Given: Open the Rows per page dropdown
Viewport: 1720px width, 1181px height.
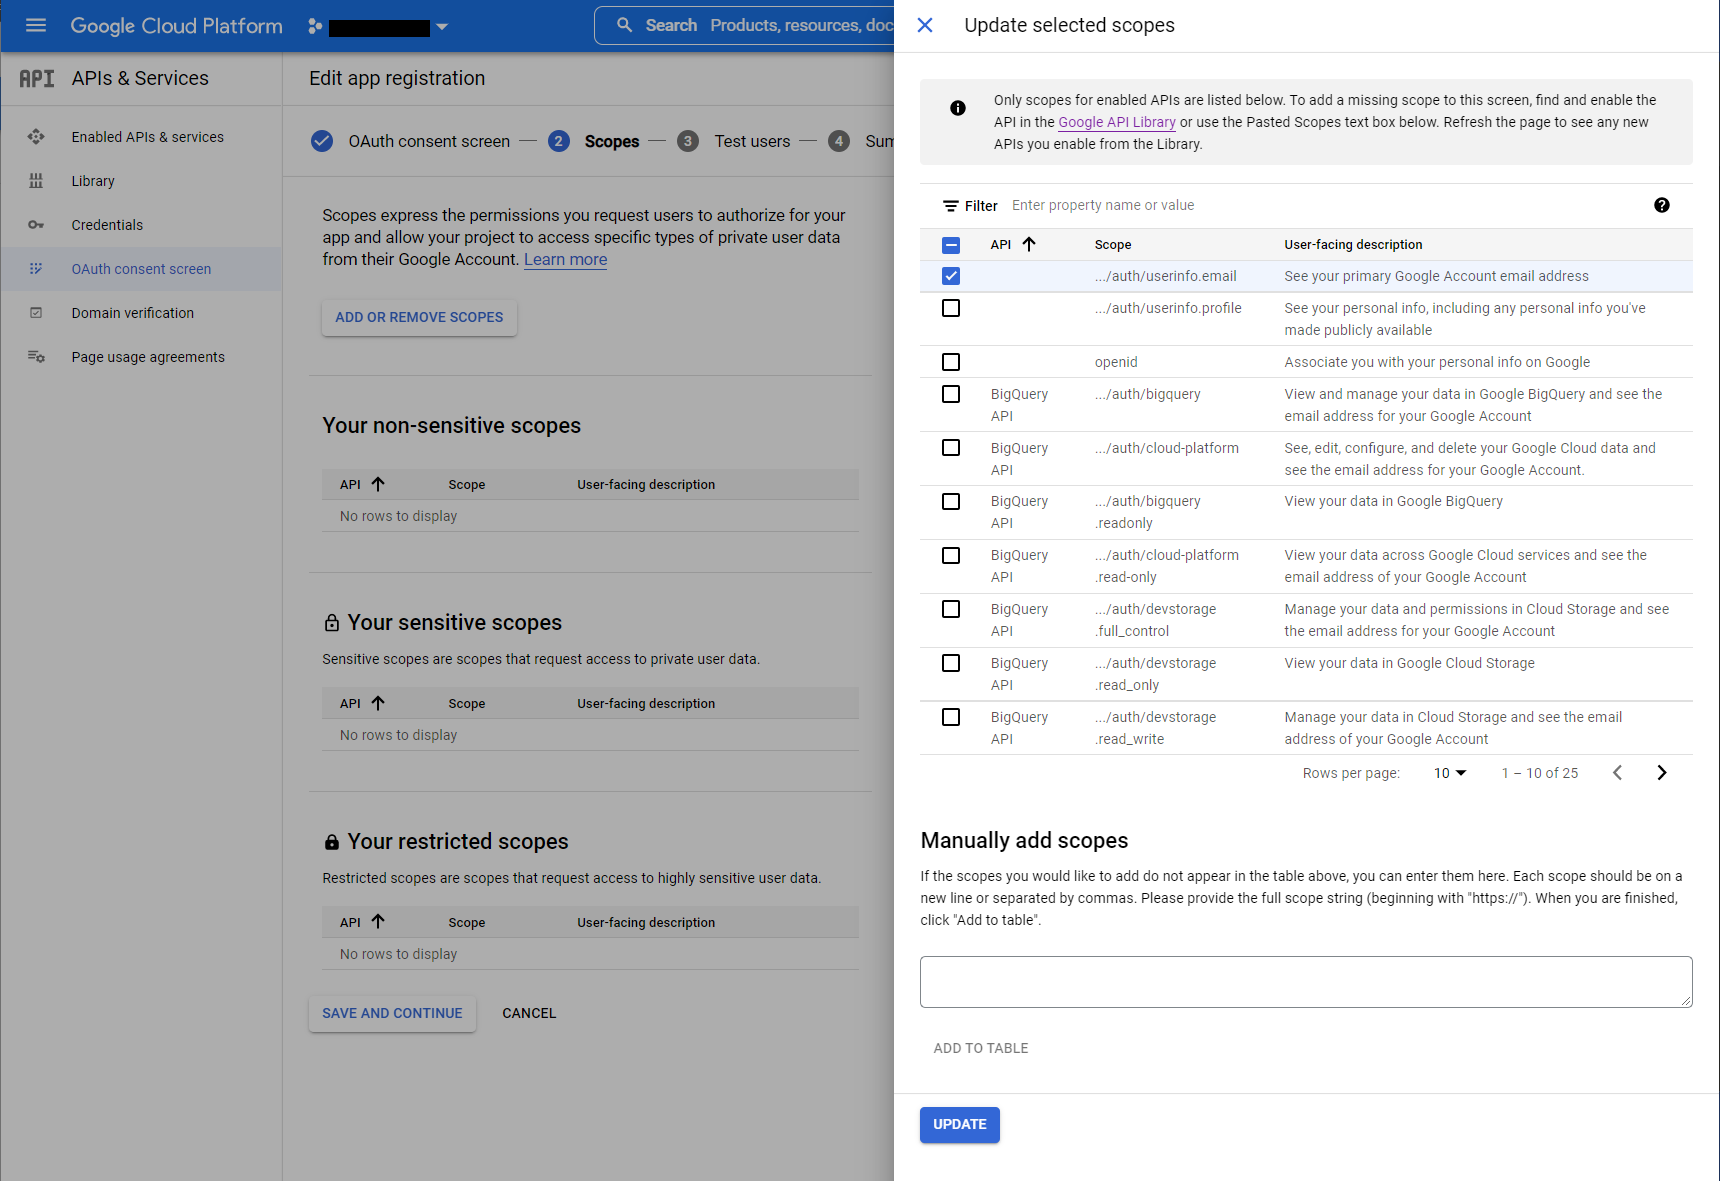Looking at the screenshot, I should point(1449,772).
